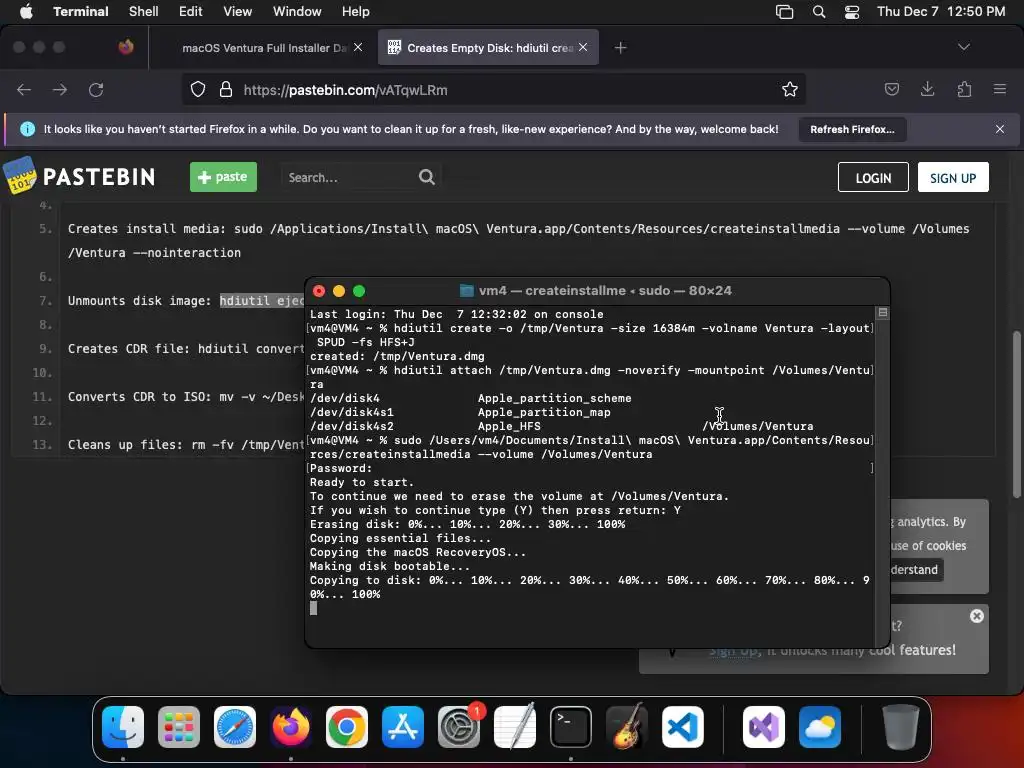
Task: Click the Pastebin logo link
Action: coord(80,176)
